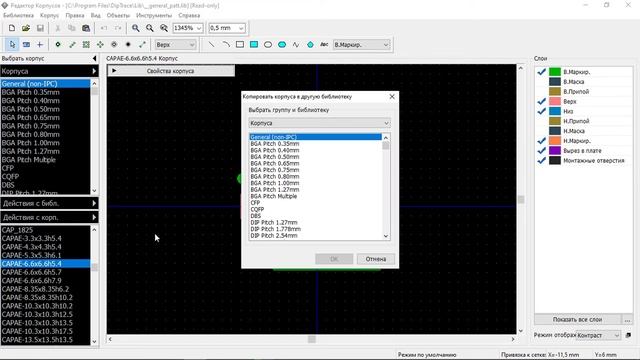Open the Вид menu
Screen dimensions: 640x360
(96, 15)
